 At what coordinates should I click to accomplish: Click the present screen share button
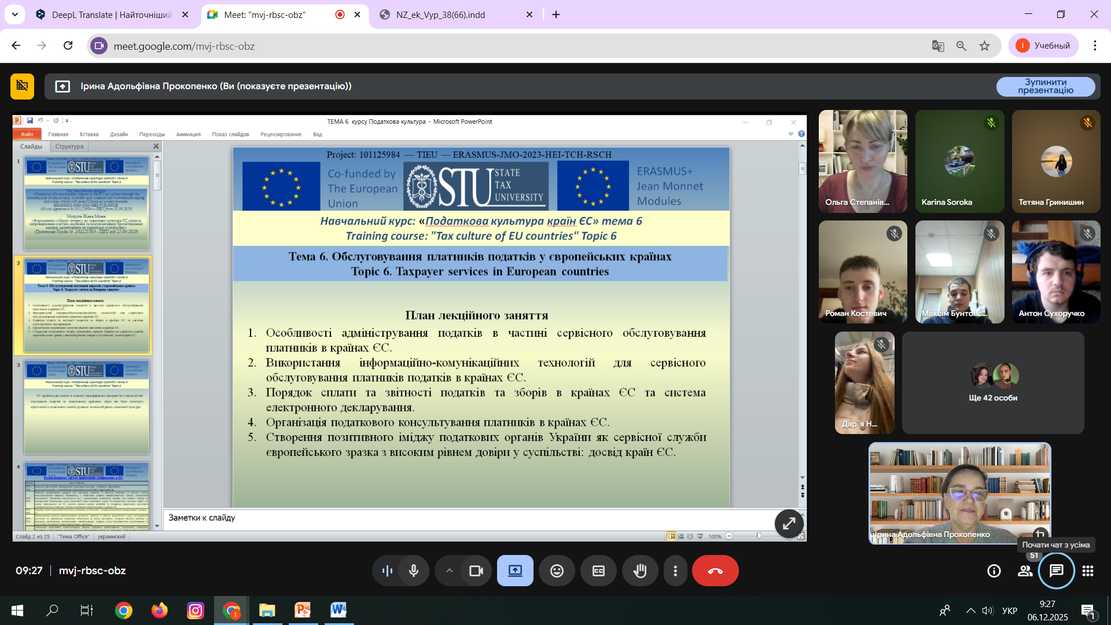pos(515,571)
